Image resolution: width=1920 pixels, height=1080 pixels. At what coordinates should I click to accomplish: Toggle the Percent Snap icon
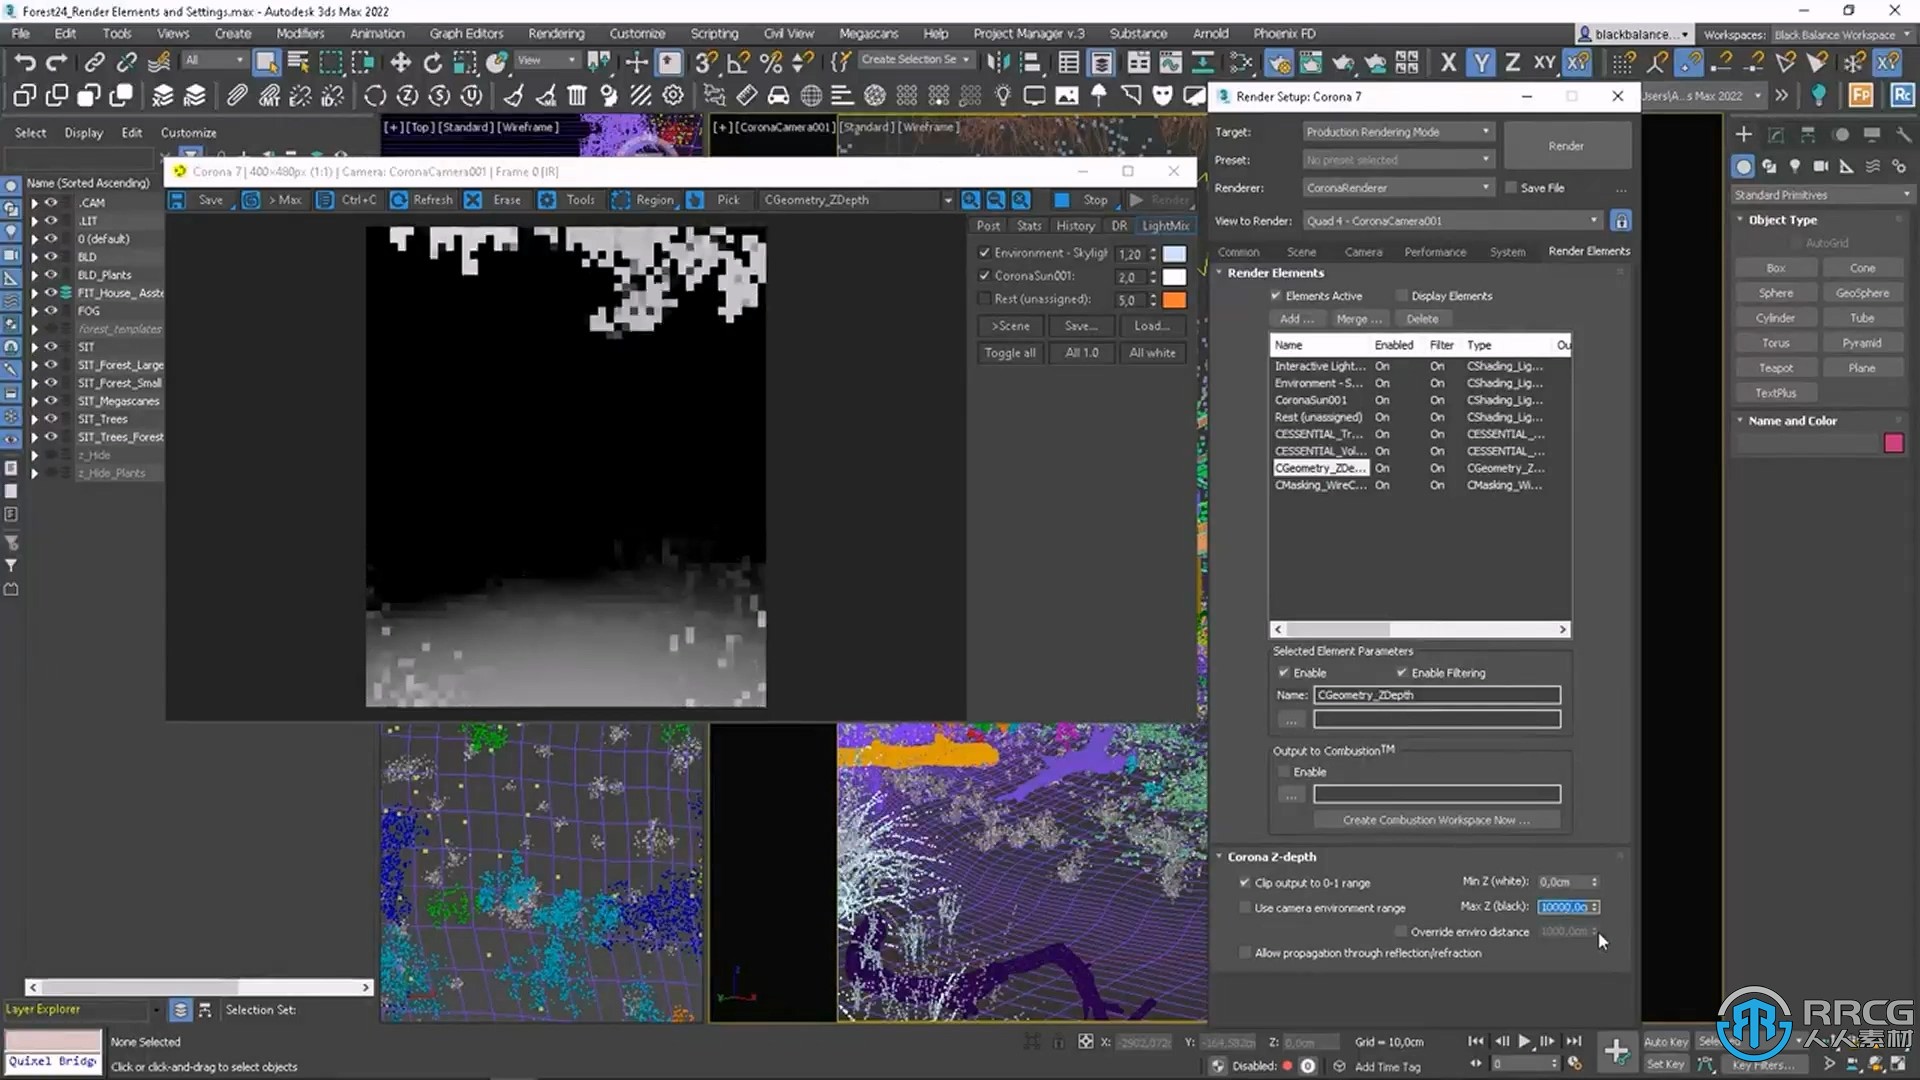point(770,63)
